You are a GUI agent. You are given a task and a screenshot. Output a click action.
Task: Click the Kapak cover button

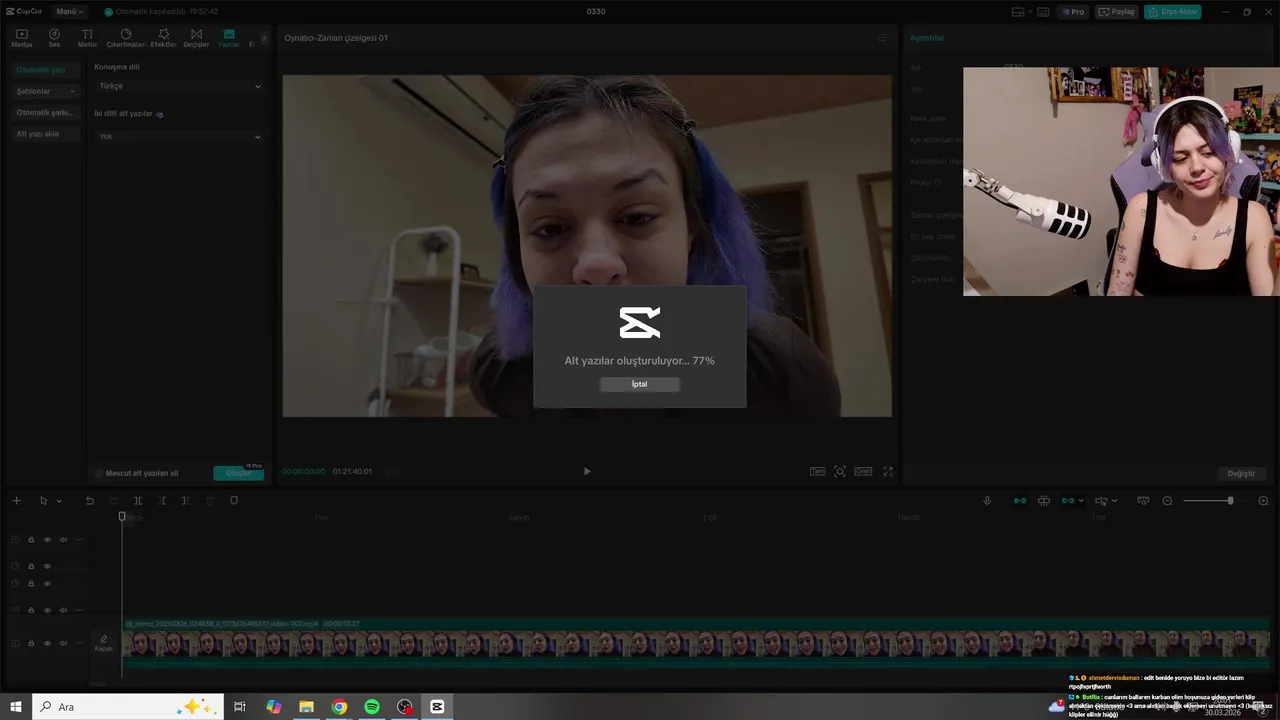tap(103, 643)
